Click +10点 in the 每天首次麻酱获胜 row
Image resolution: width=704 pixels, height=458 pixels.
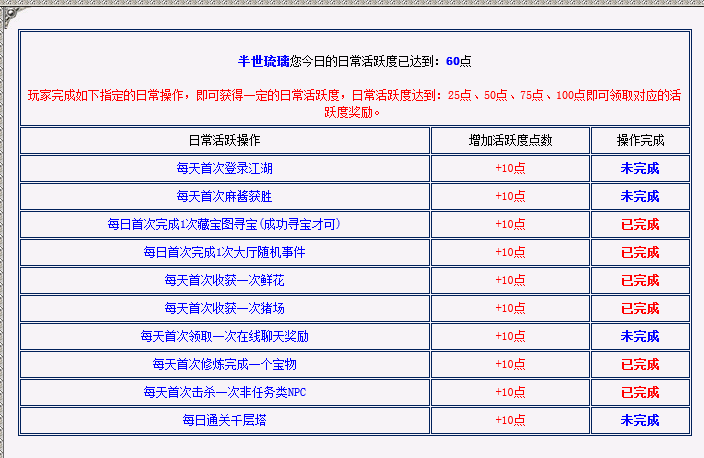[x=510, y=196]
